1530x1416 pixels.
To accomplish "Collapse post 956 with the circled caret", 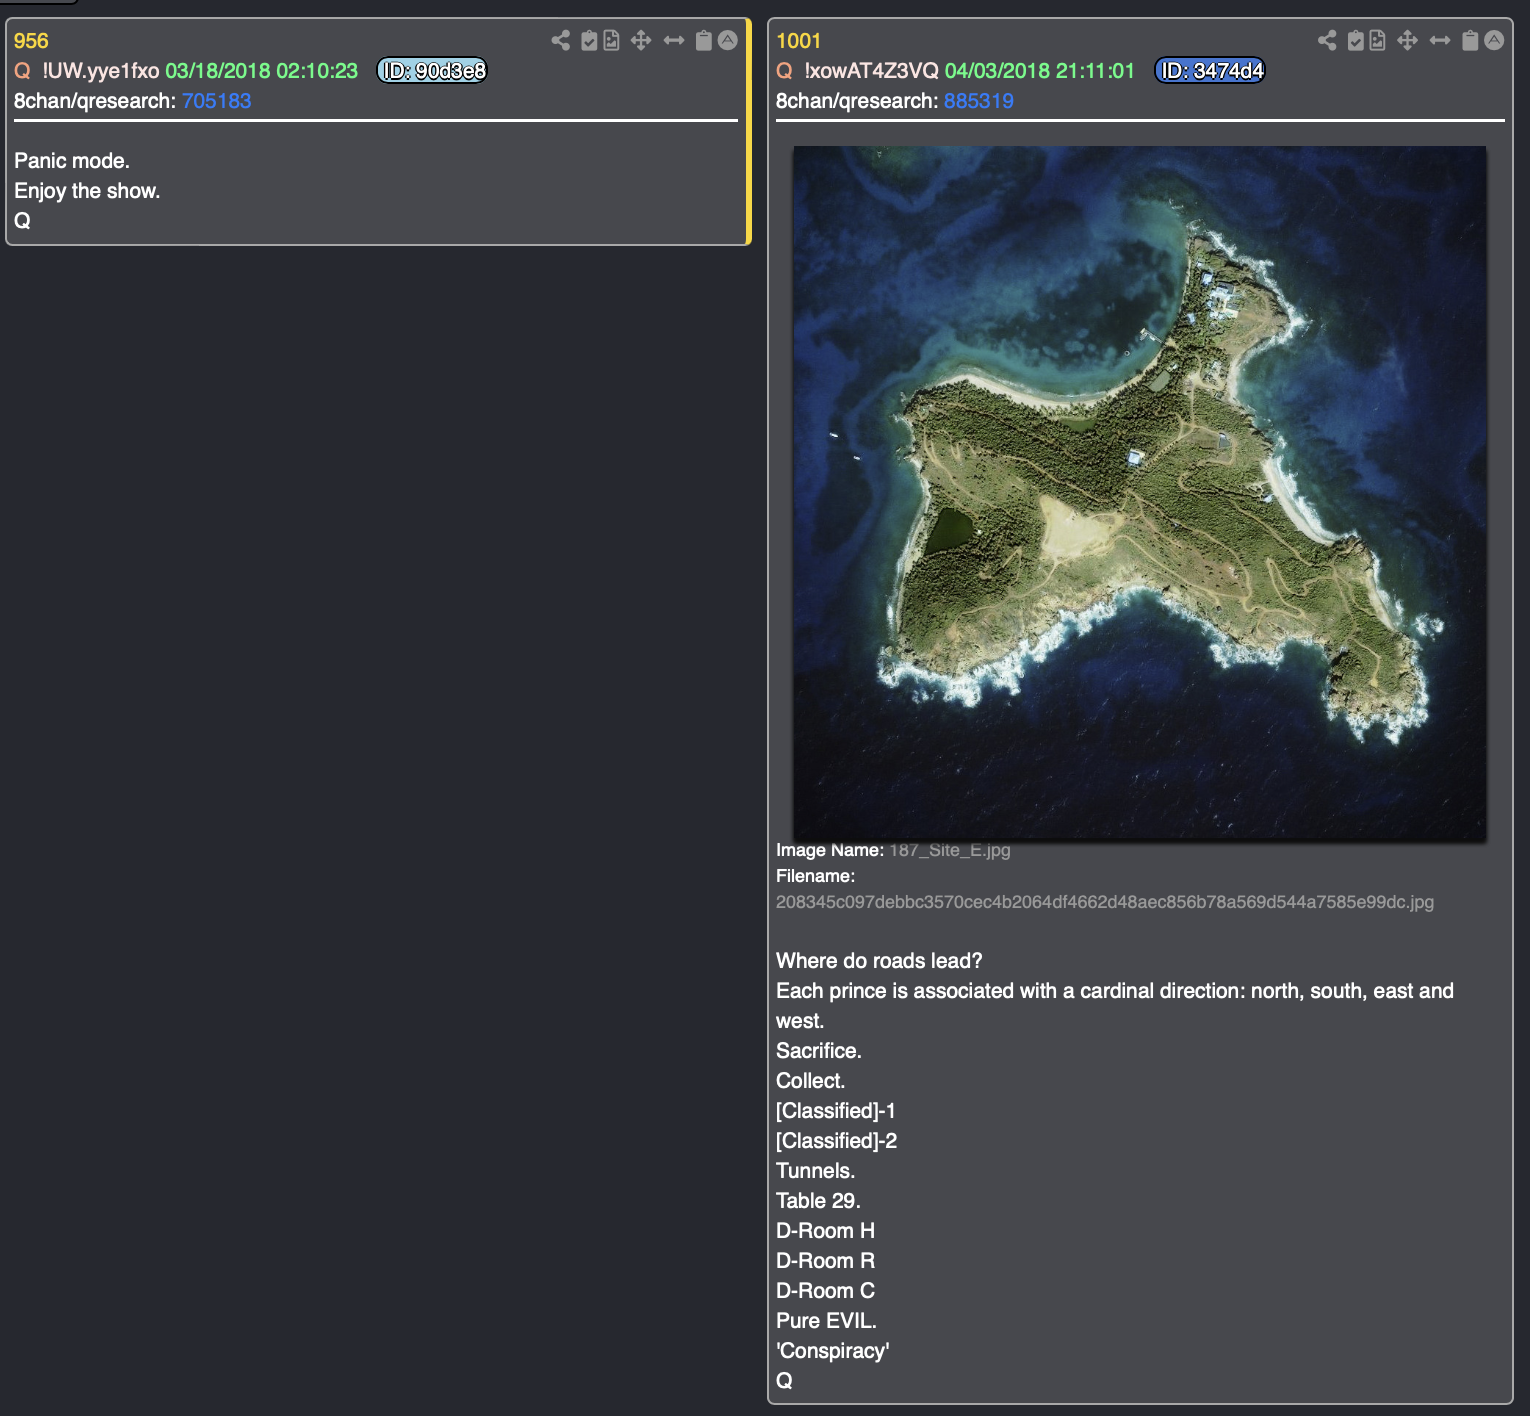I will click(728, 40).
